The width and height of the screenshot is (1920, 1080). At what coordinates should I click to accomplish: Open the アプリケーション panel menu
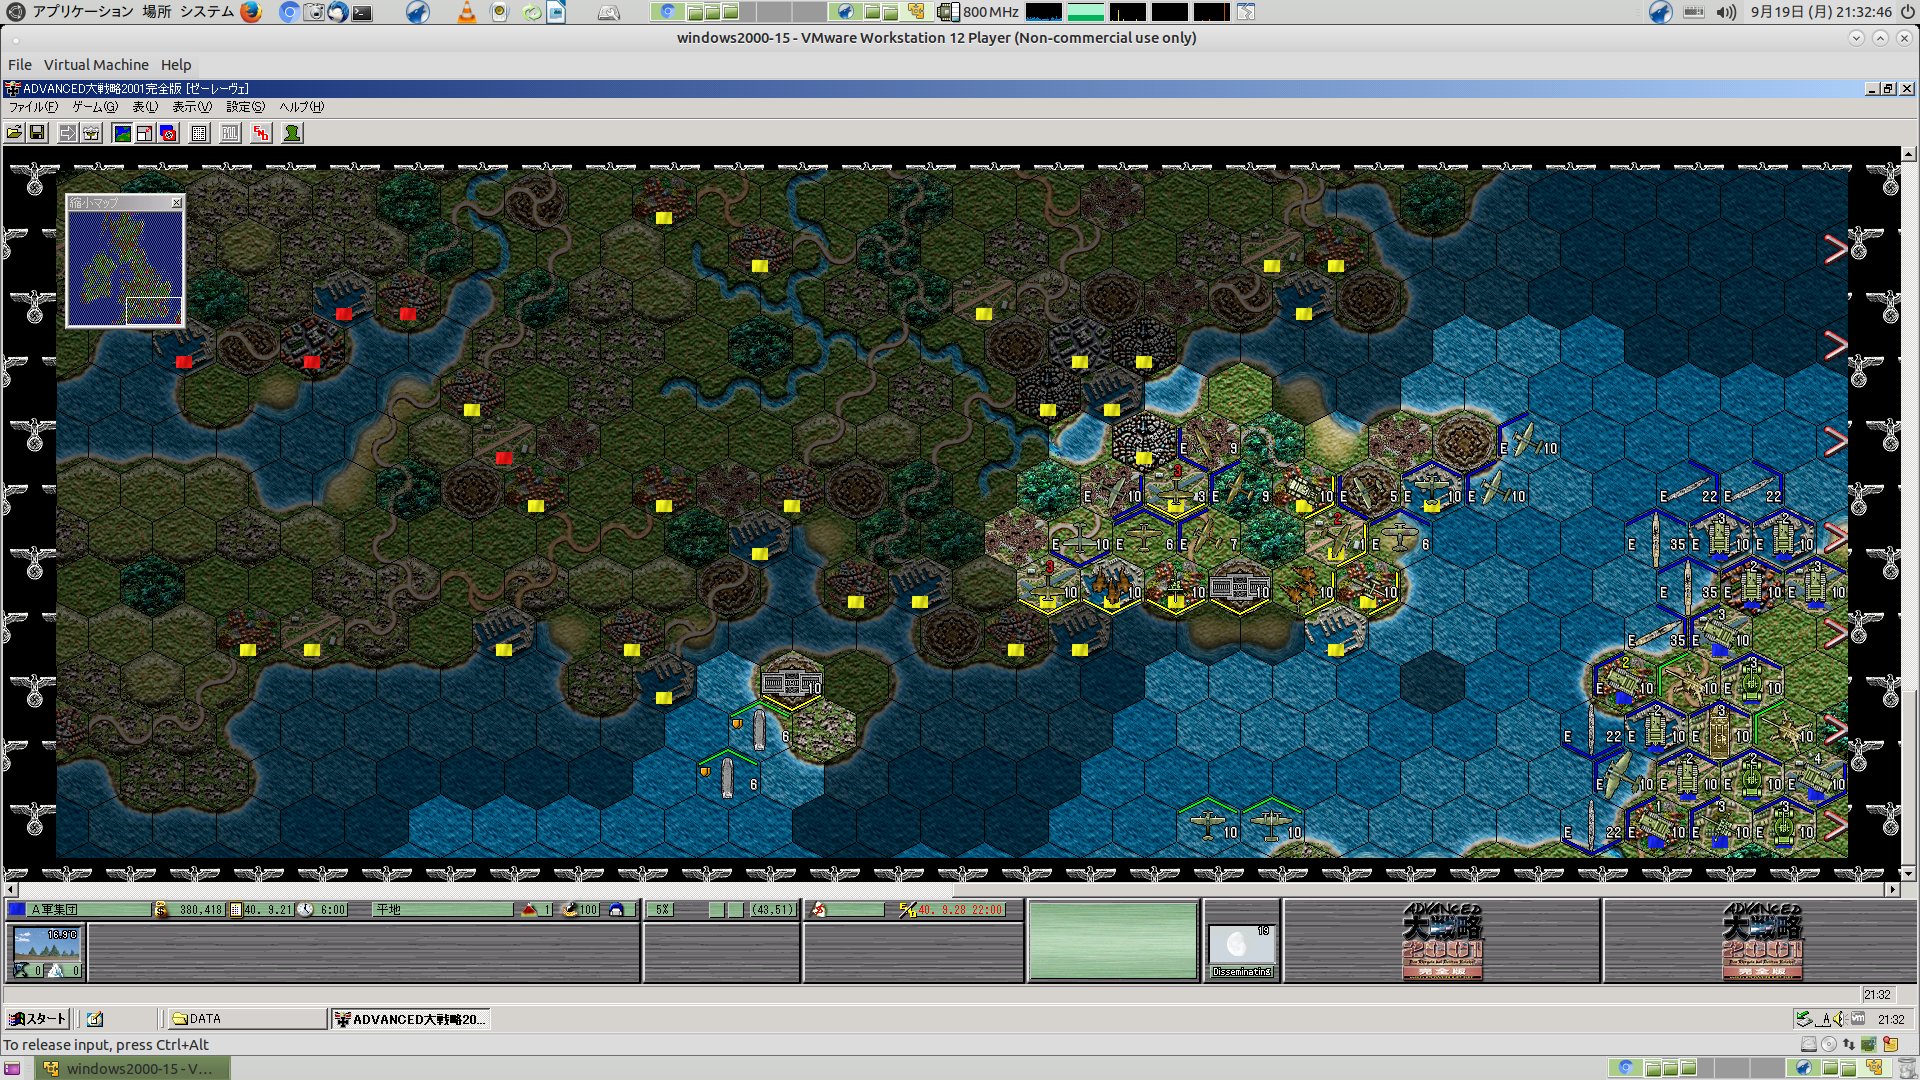point(83,12)
